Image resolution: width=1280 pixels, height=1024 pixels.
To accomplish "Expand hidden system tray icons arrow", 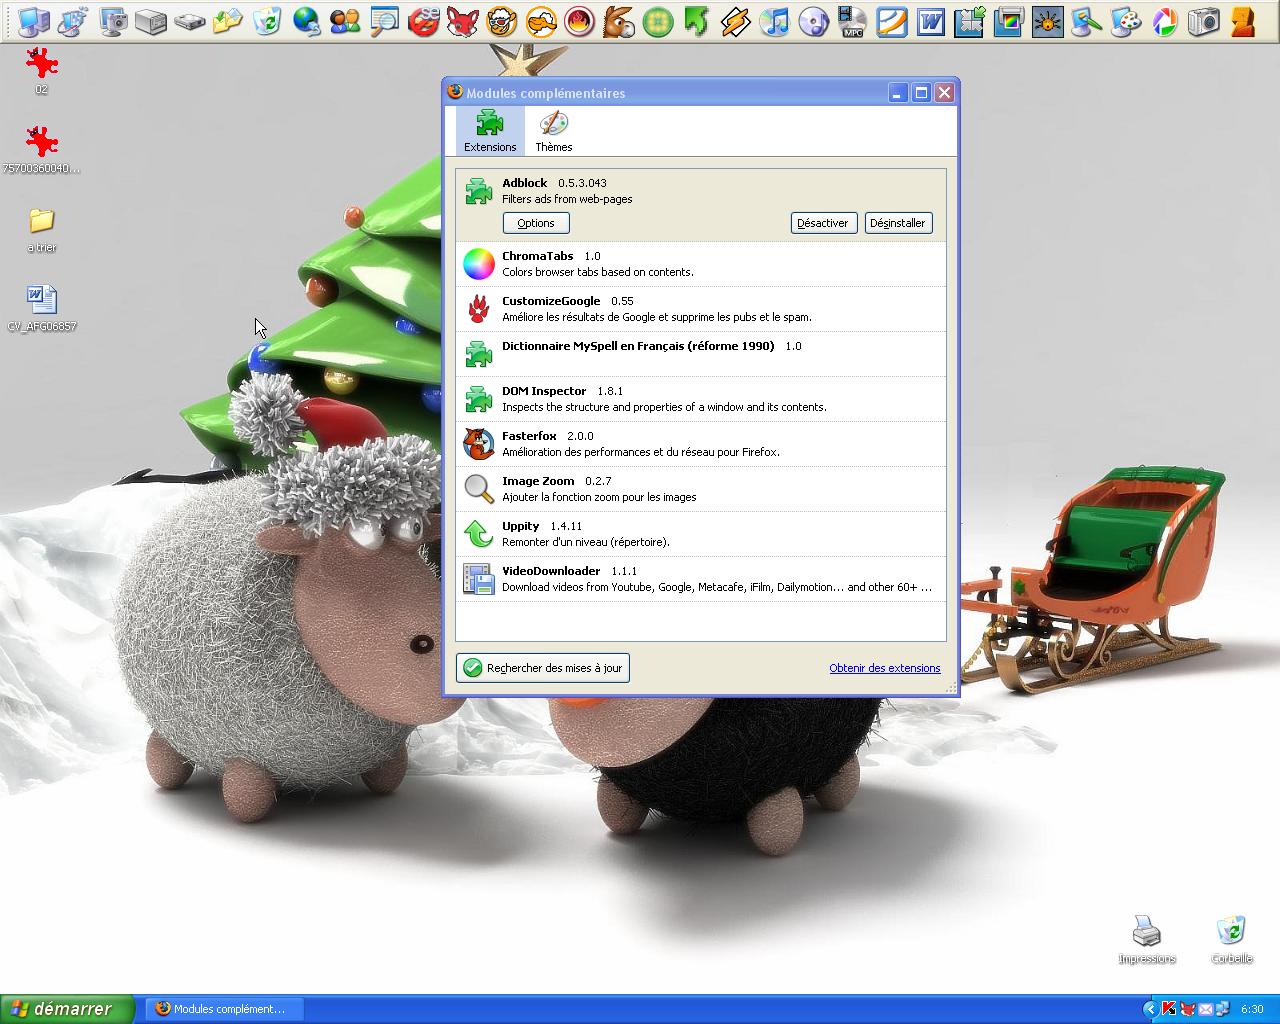I will click(x=1150, y=1009).
